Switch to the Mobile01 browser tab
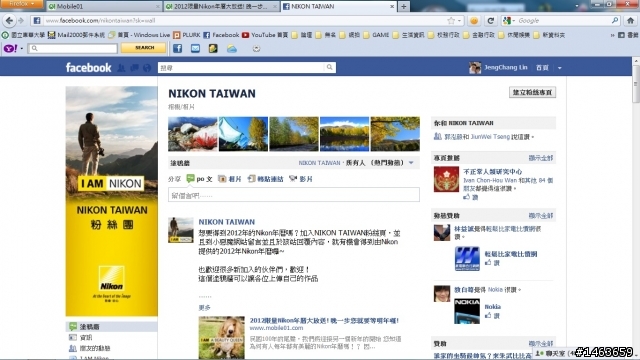The image size is (640, 360). point(103,6)
